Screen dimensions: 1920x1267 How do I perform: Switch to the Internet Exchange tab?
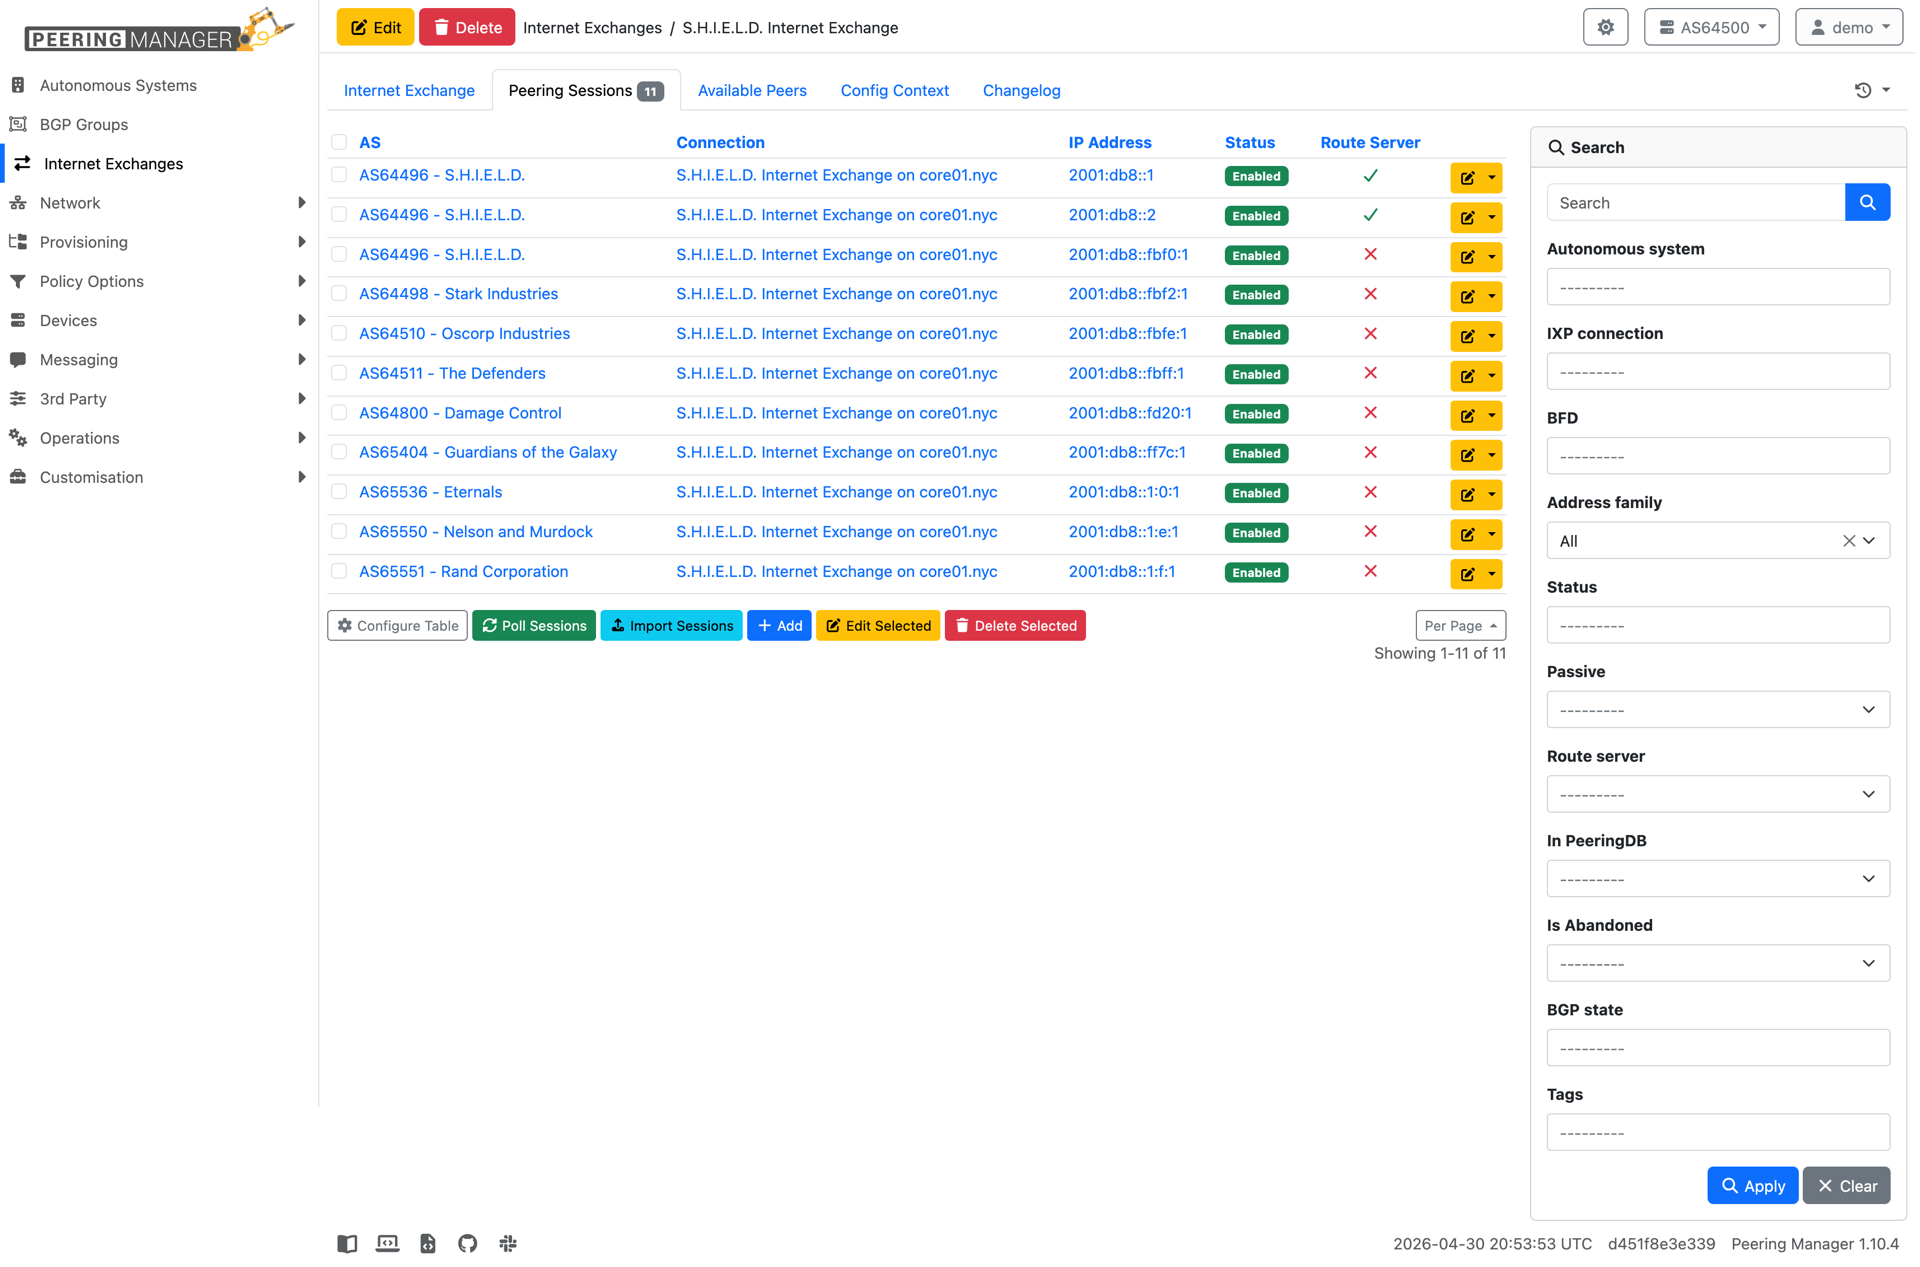[x=409, y=90]
